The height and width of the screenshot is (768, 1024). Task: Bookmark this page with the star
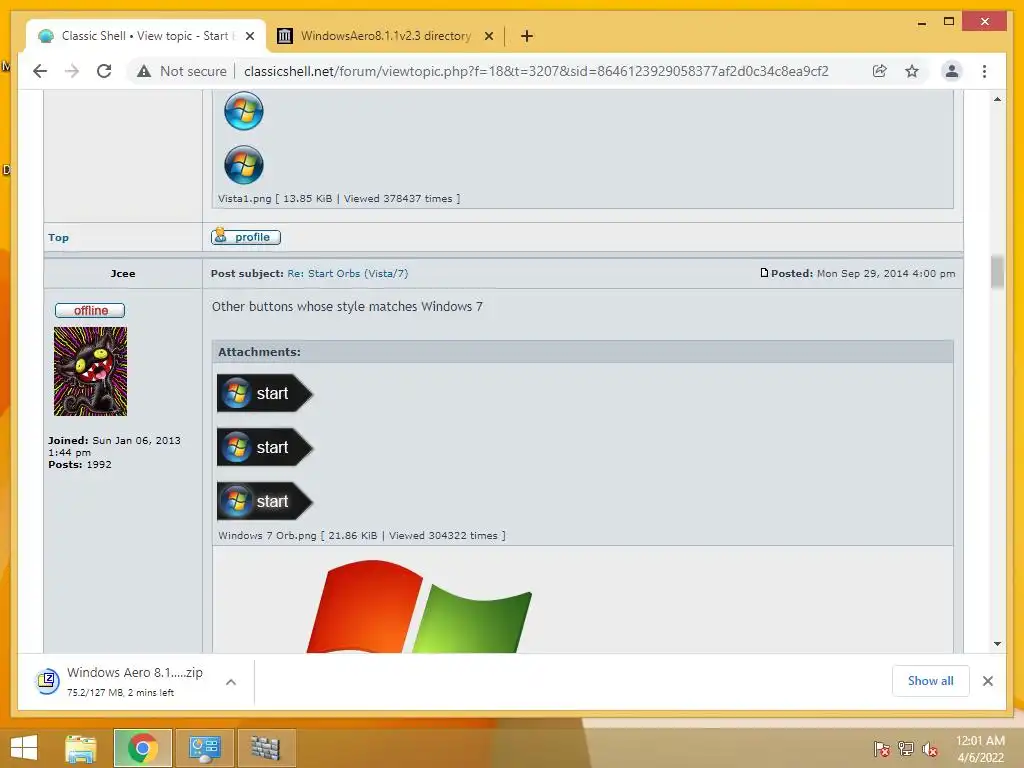[912, 71]
